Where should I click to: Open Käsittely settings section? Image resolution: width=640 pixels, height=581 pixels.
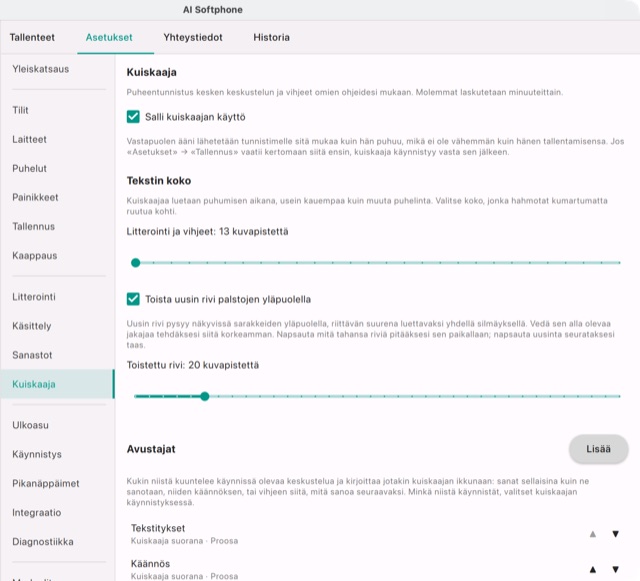coord(57,326)
